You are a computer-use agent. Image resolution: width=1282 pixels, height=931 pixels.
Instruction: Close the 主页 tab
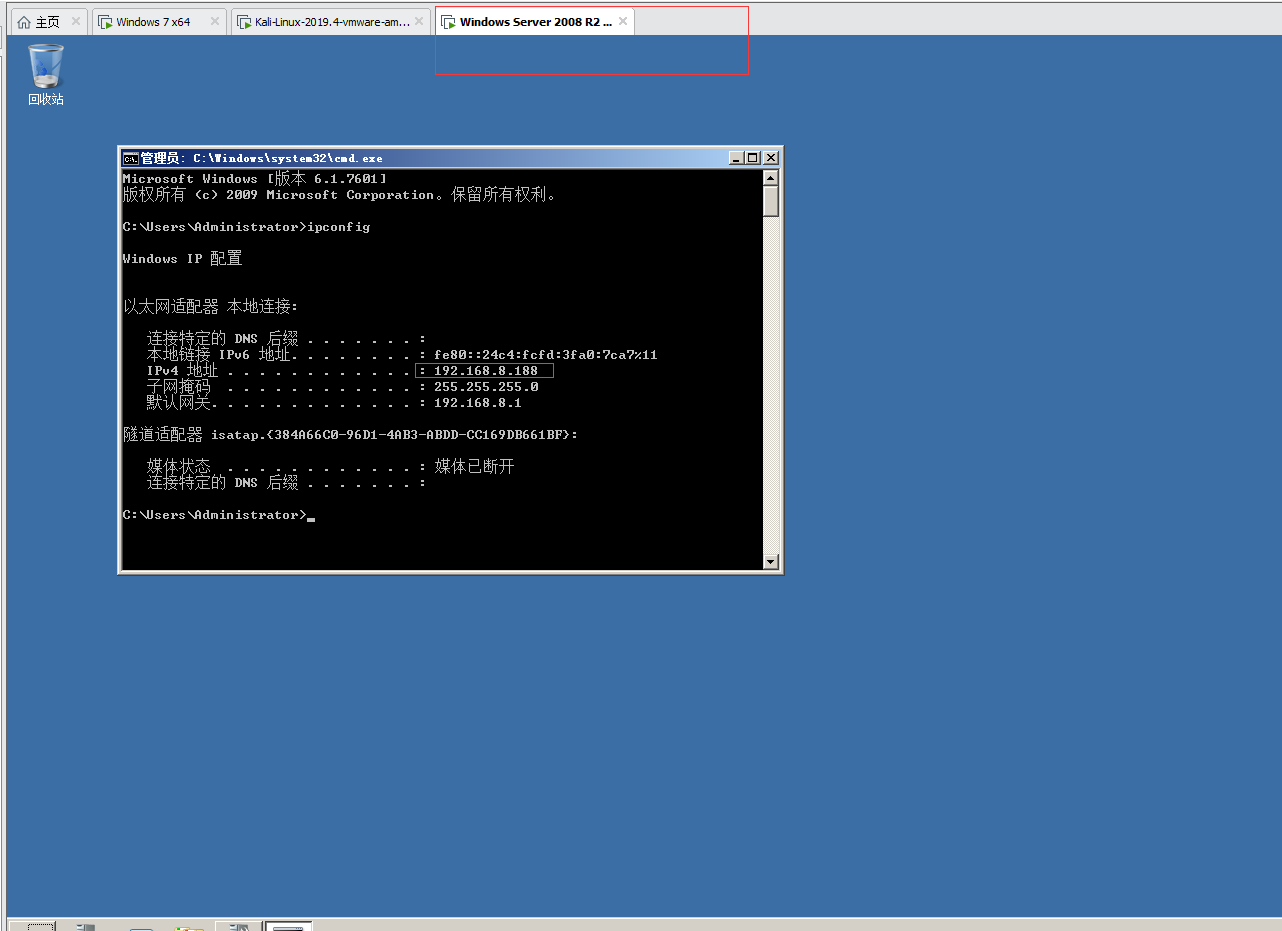[76, 22]
